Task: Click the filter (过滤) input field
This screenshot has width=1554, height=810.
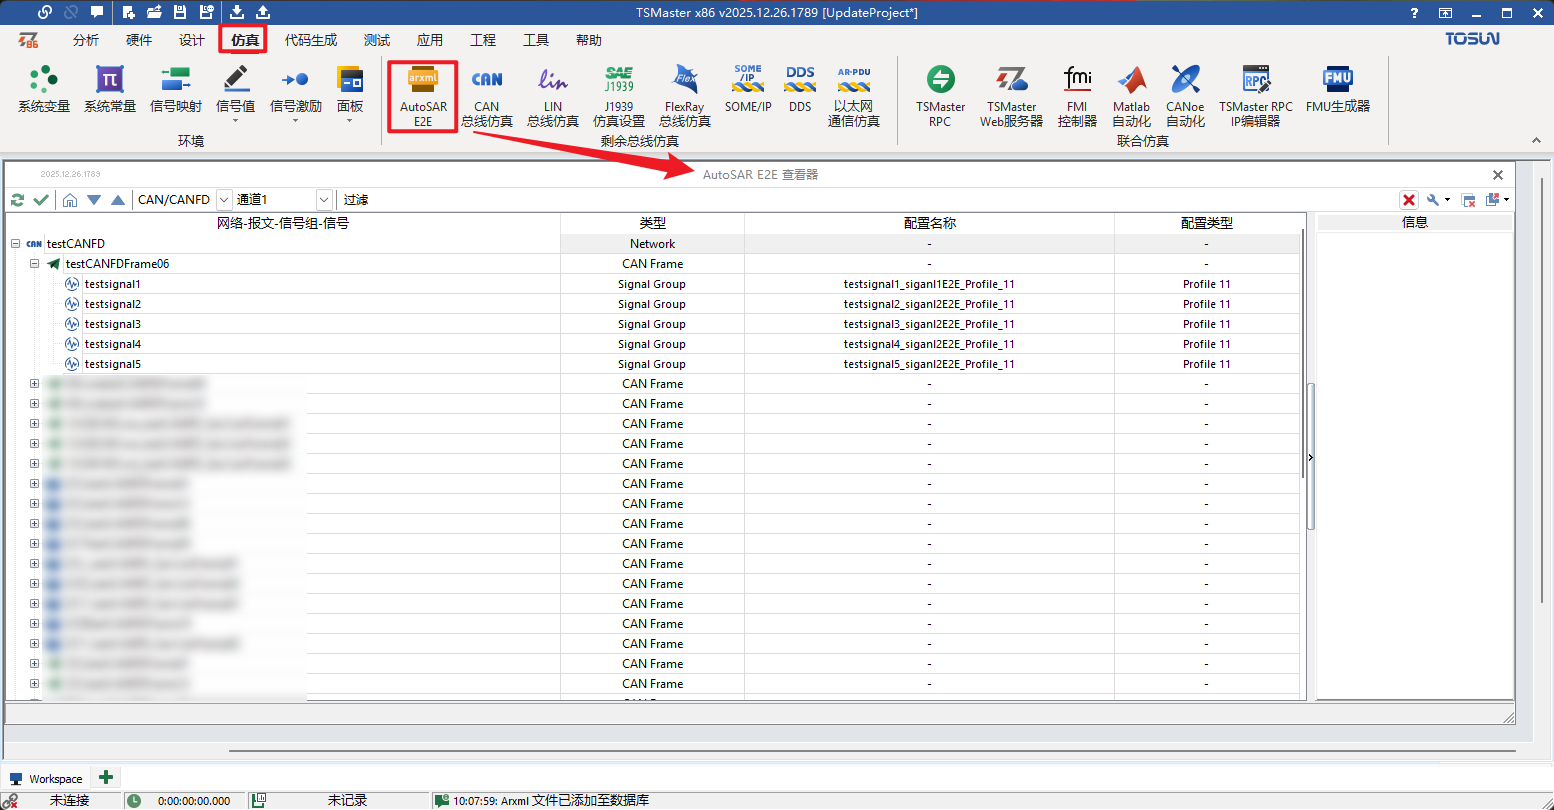Action: [x=800, y=200]
